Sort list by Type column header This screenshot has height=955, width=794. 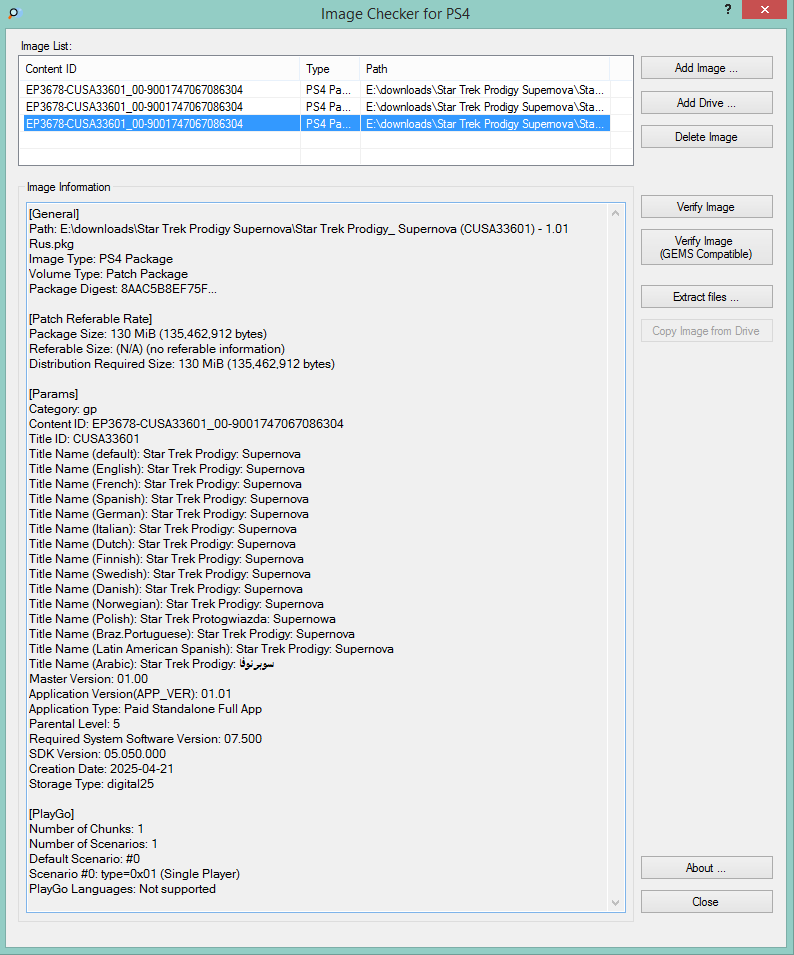[329, 69]
